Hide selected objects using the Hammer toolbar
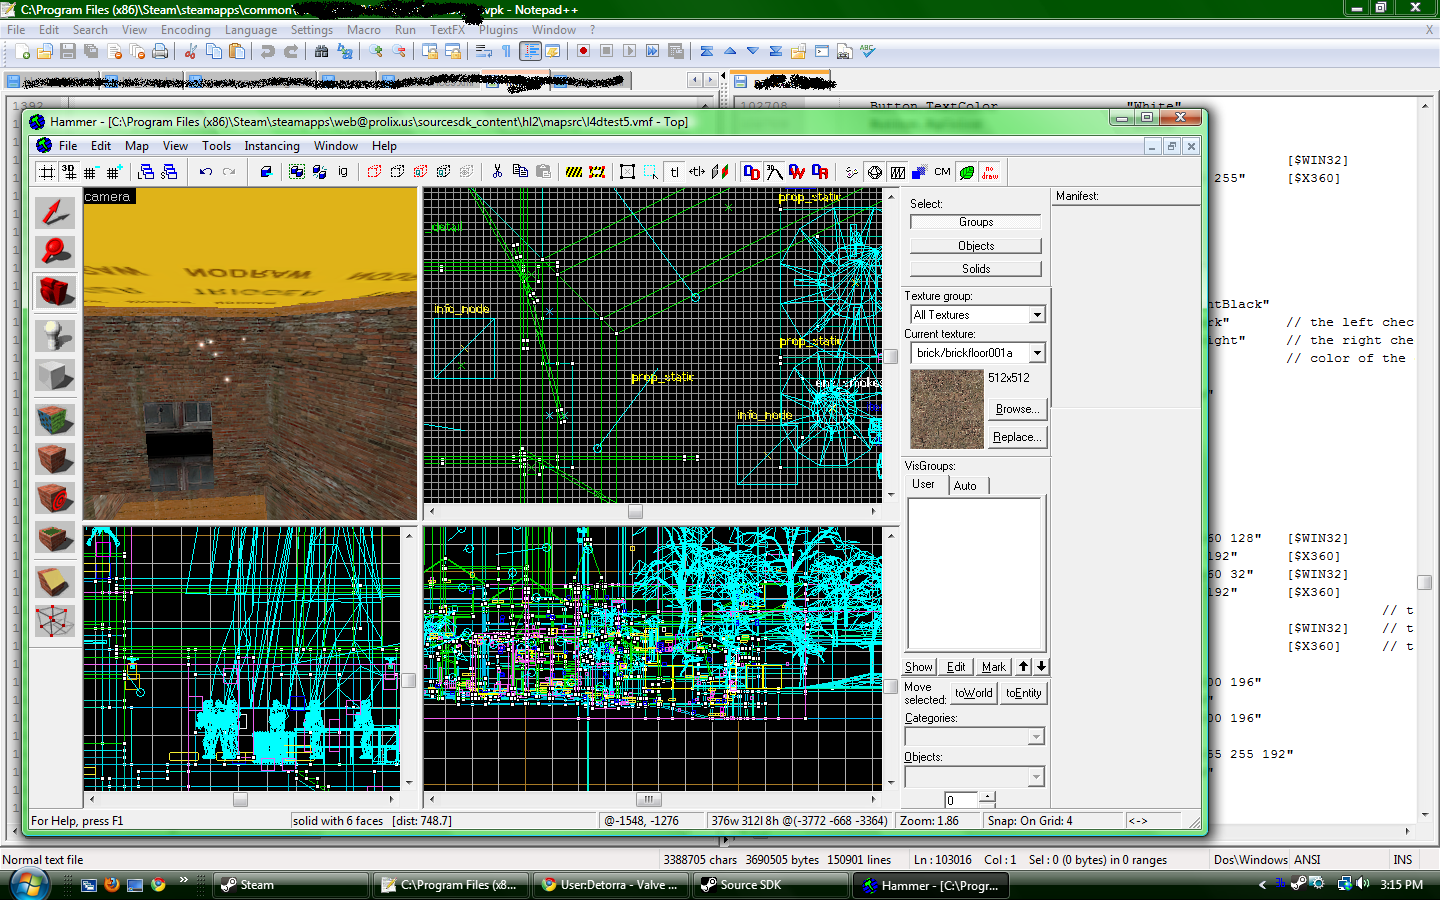1440x900 pixels. [375, 172]
